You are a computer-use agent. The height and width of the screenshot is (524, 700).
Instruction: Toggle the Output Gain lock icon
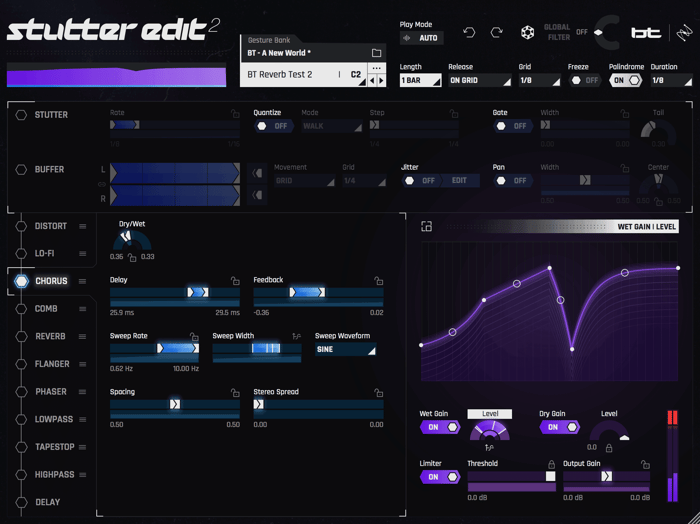(x=645, y=464)
